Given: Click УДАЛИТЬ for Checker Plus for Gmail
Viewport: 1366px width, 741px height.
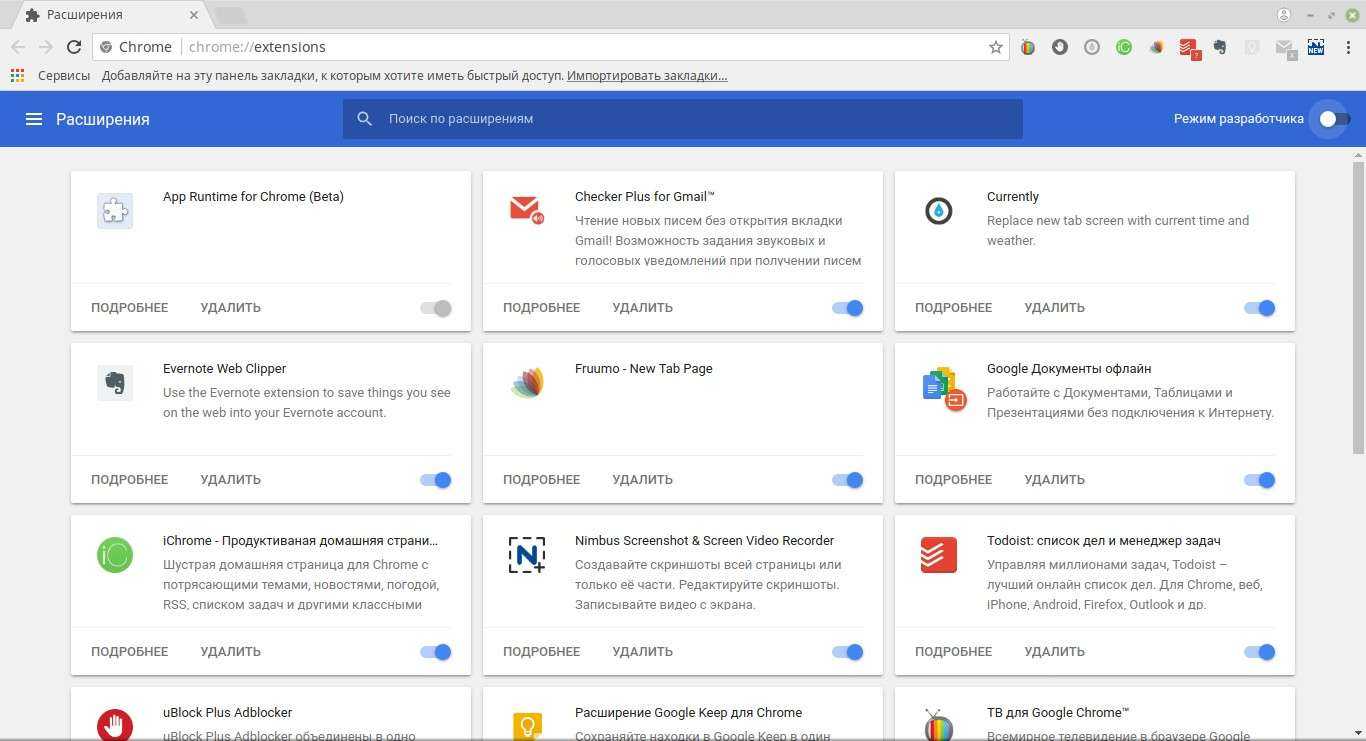Looking at the screenshot, I should 642,307.
